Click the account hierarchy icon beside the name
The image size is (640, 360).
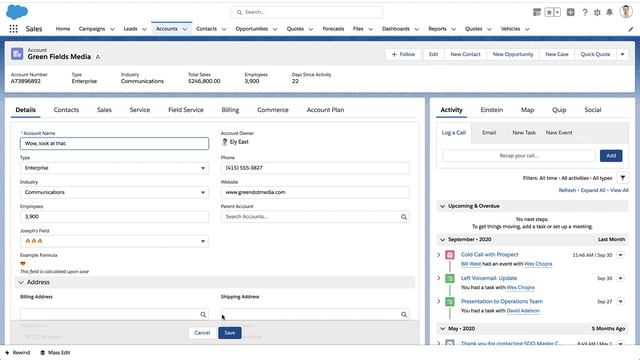point(98,57)
